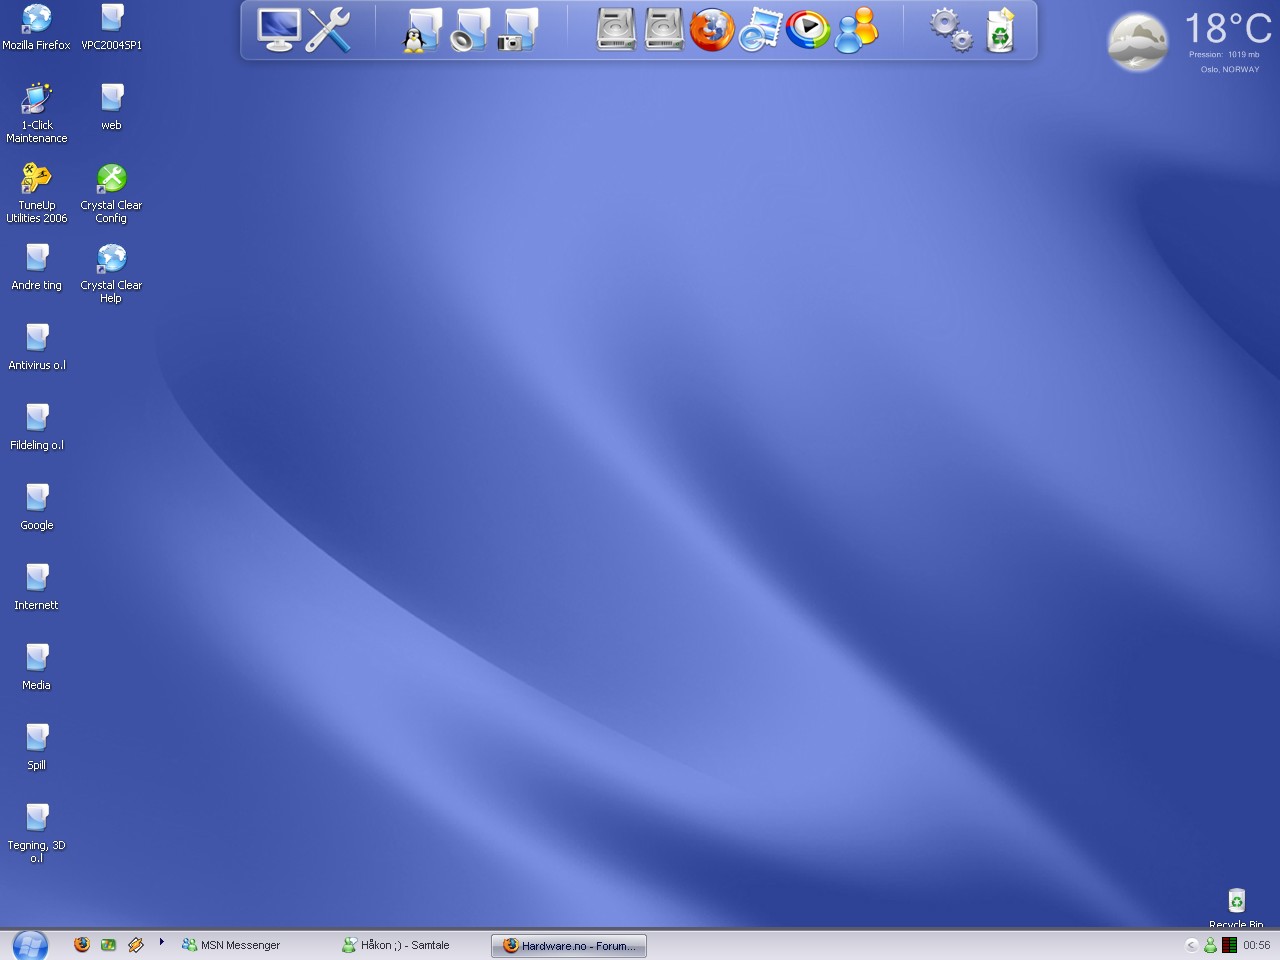Open the second hard drive dock icon
Viewport: 1280px width, 960px height.
pos(664,30)
